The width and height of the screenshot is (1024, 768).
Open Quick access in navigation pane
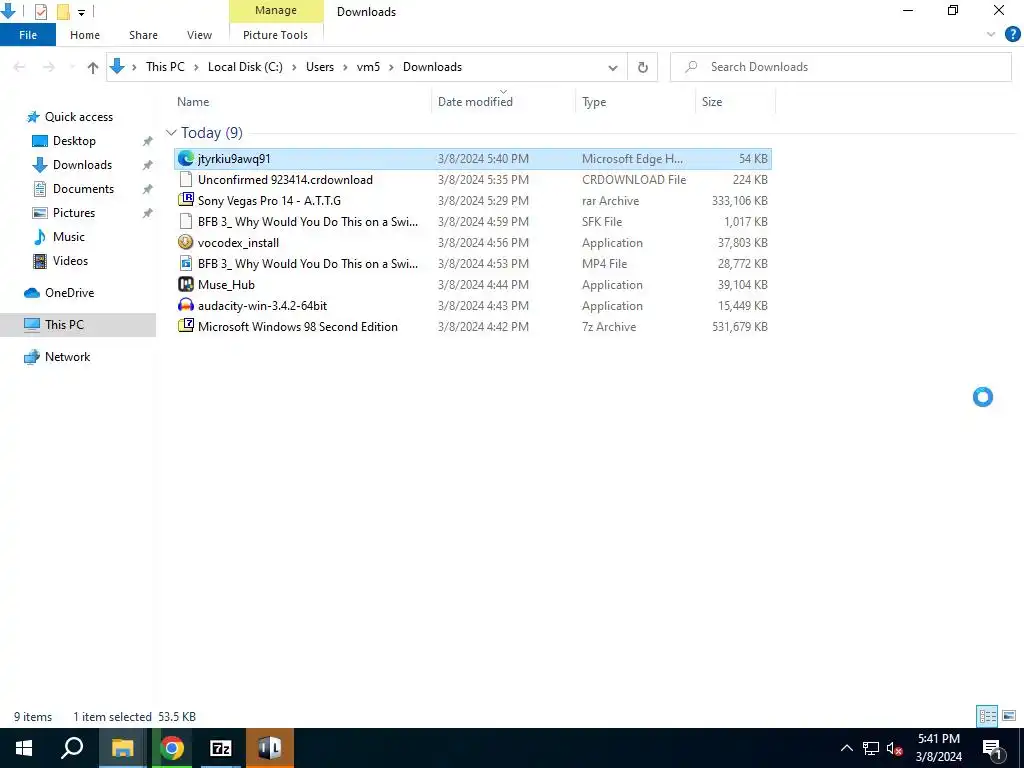point(78,117)
